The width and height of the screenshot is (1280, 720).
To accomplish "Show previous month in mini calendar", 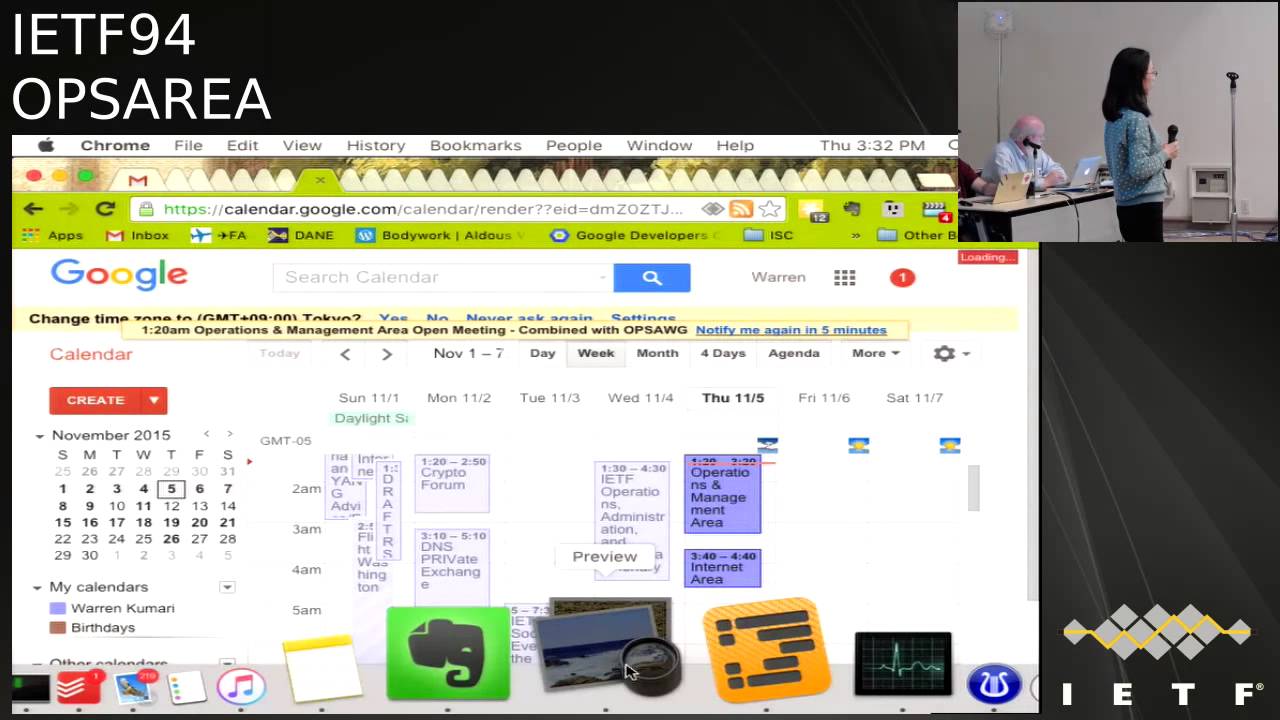I will (x=206, y=434).
